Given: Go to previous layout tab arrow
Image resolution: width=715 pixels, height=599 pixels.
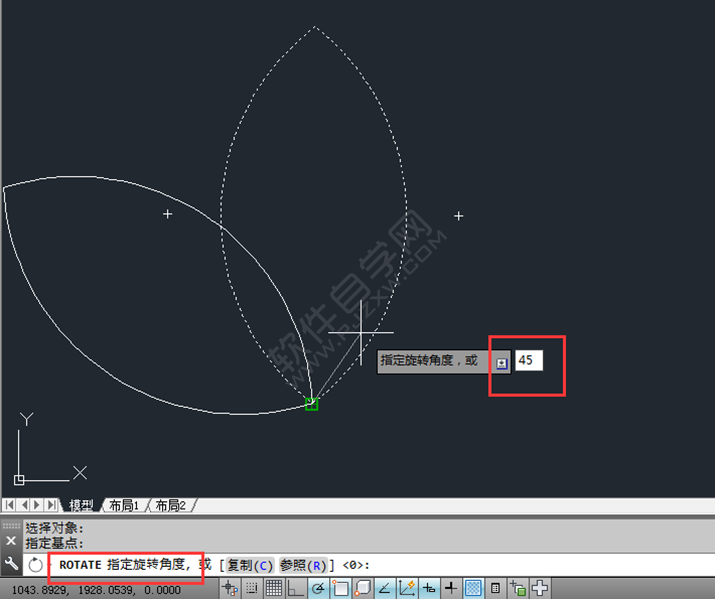Looking at the screenshot, I should pos(24,505).
